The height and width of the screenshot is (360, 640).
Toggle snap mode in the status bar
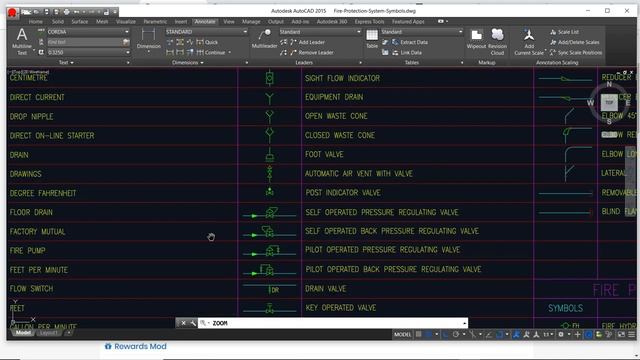pos(428,335)
